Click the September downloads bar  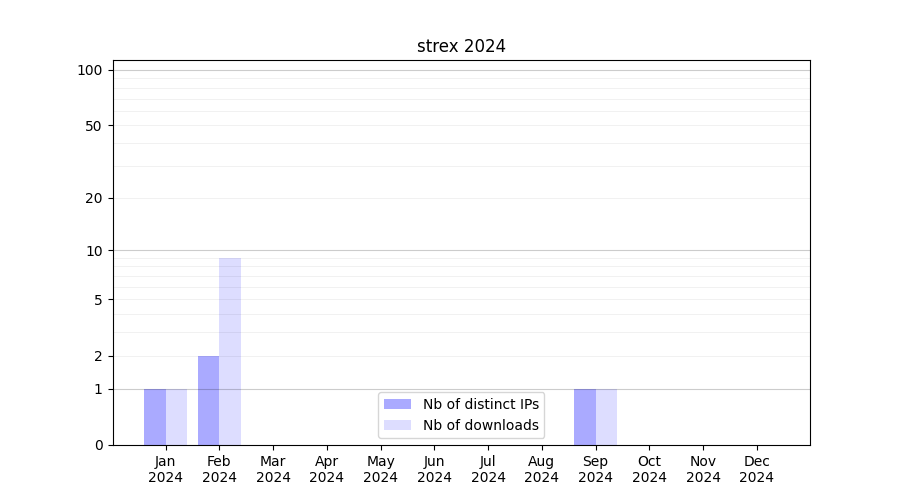(606, 417)
